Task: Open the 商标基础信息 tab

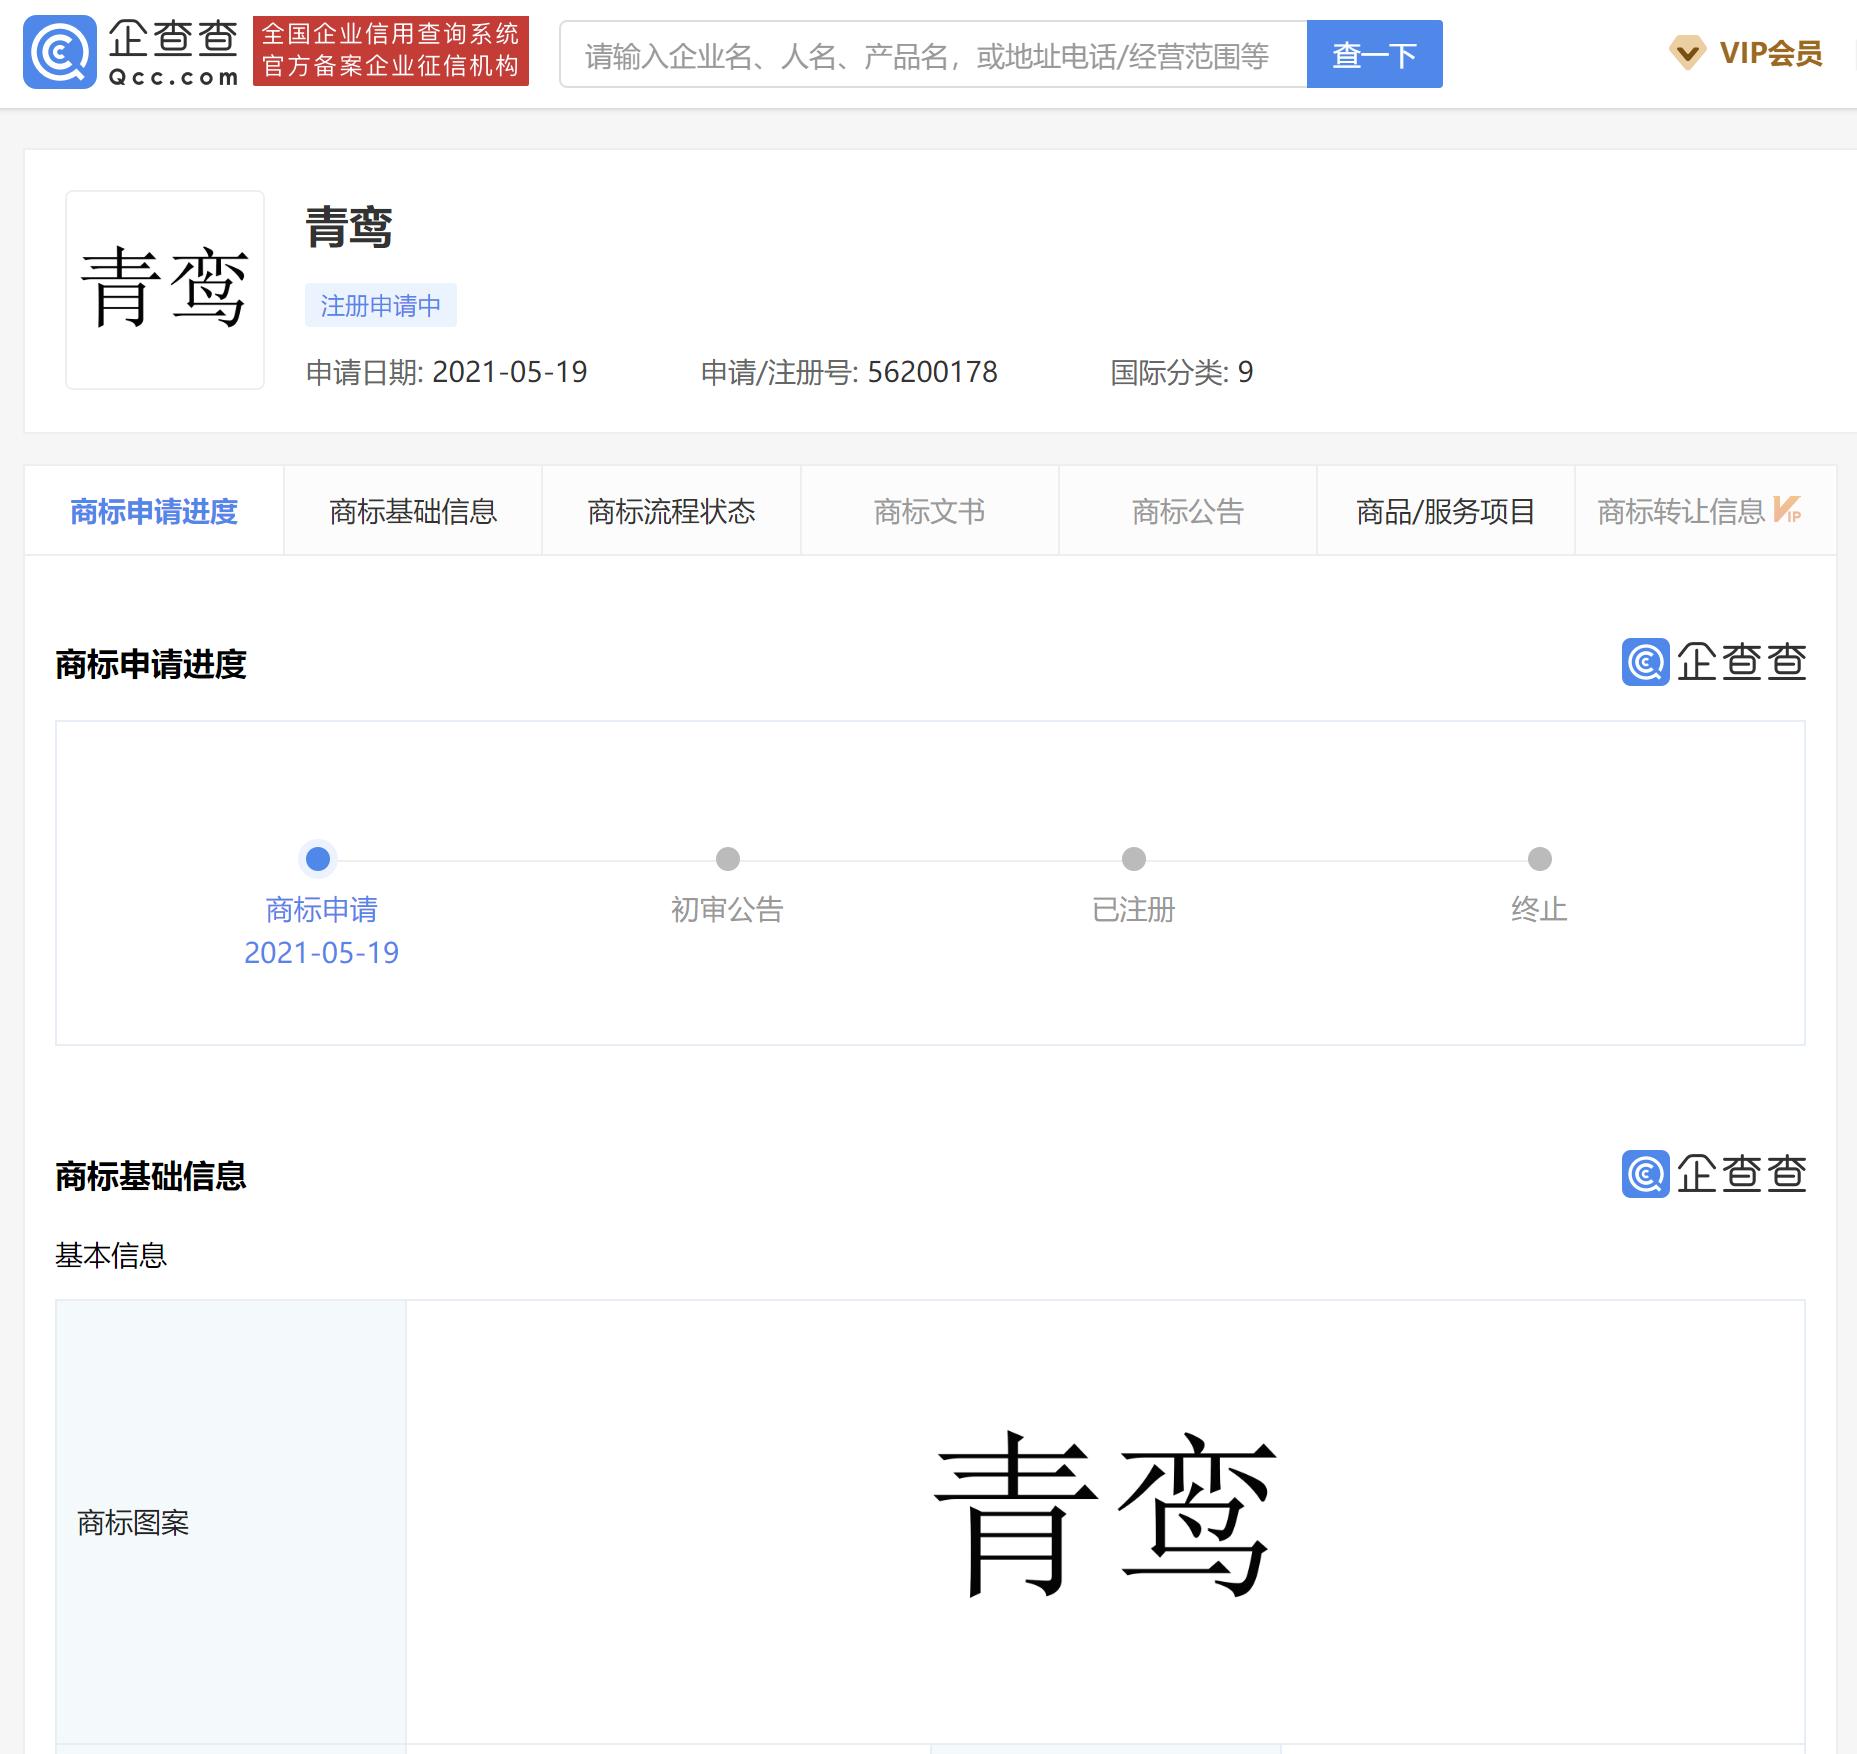Action: click(x=413, y=510)
